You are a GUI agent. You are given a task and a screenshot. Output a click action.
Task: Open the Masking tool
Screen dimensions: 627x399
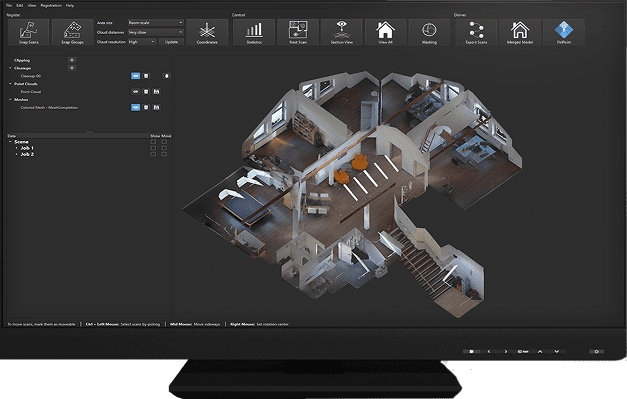coord(429,32)
